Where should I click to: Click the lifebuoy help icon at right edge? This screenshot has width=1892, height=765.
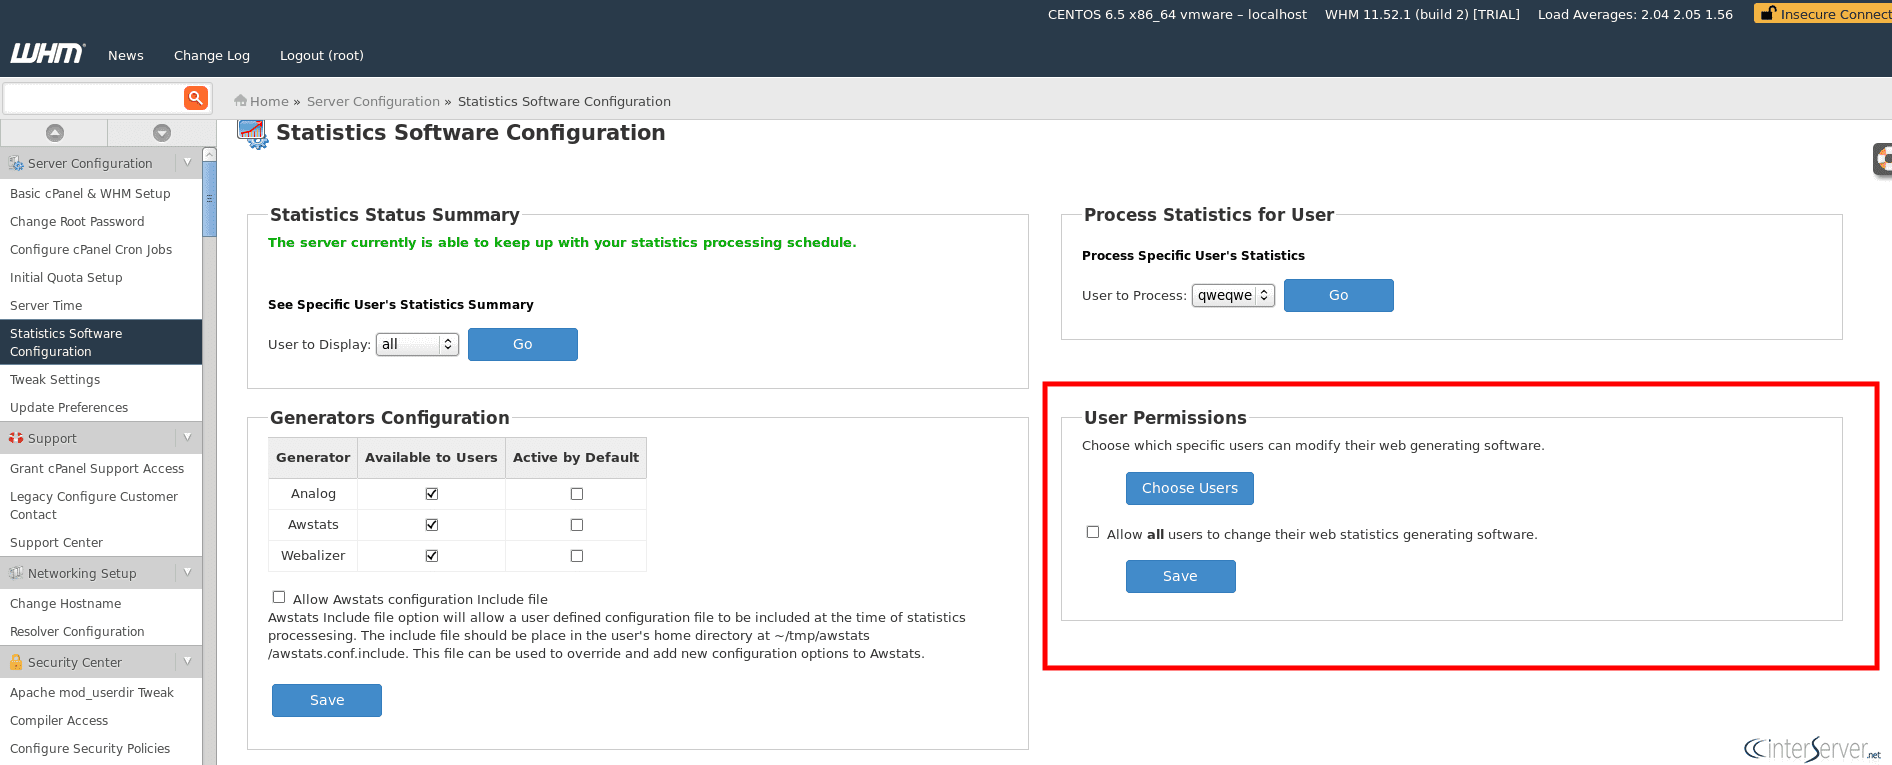(1882, 159)
